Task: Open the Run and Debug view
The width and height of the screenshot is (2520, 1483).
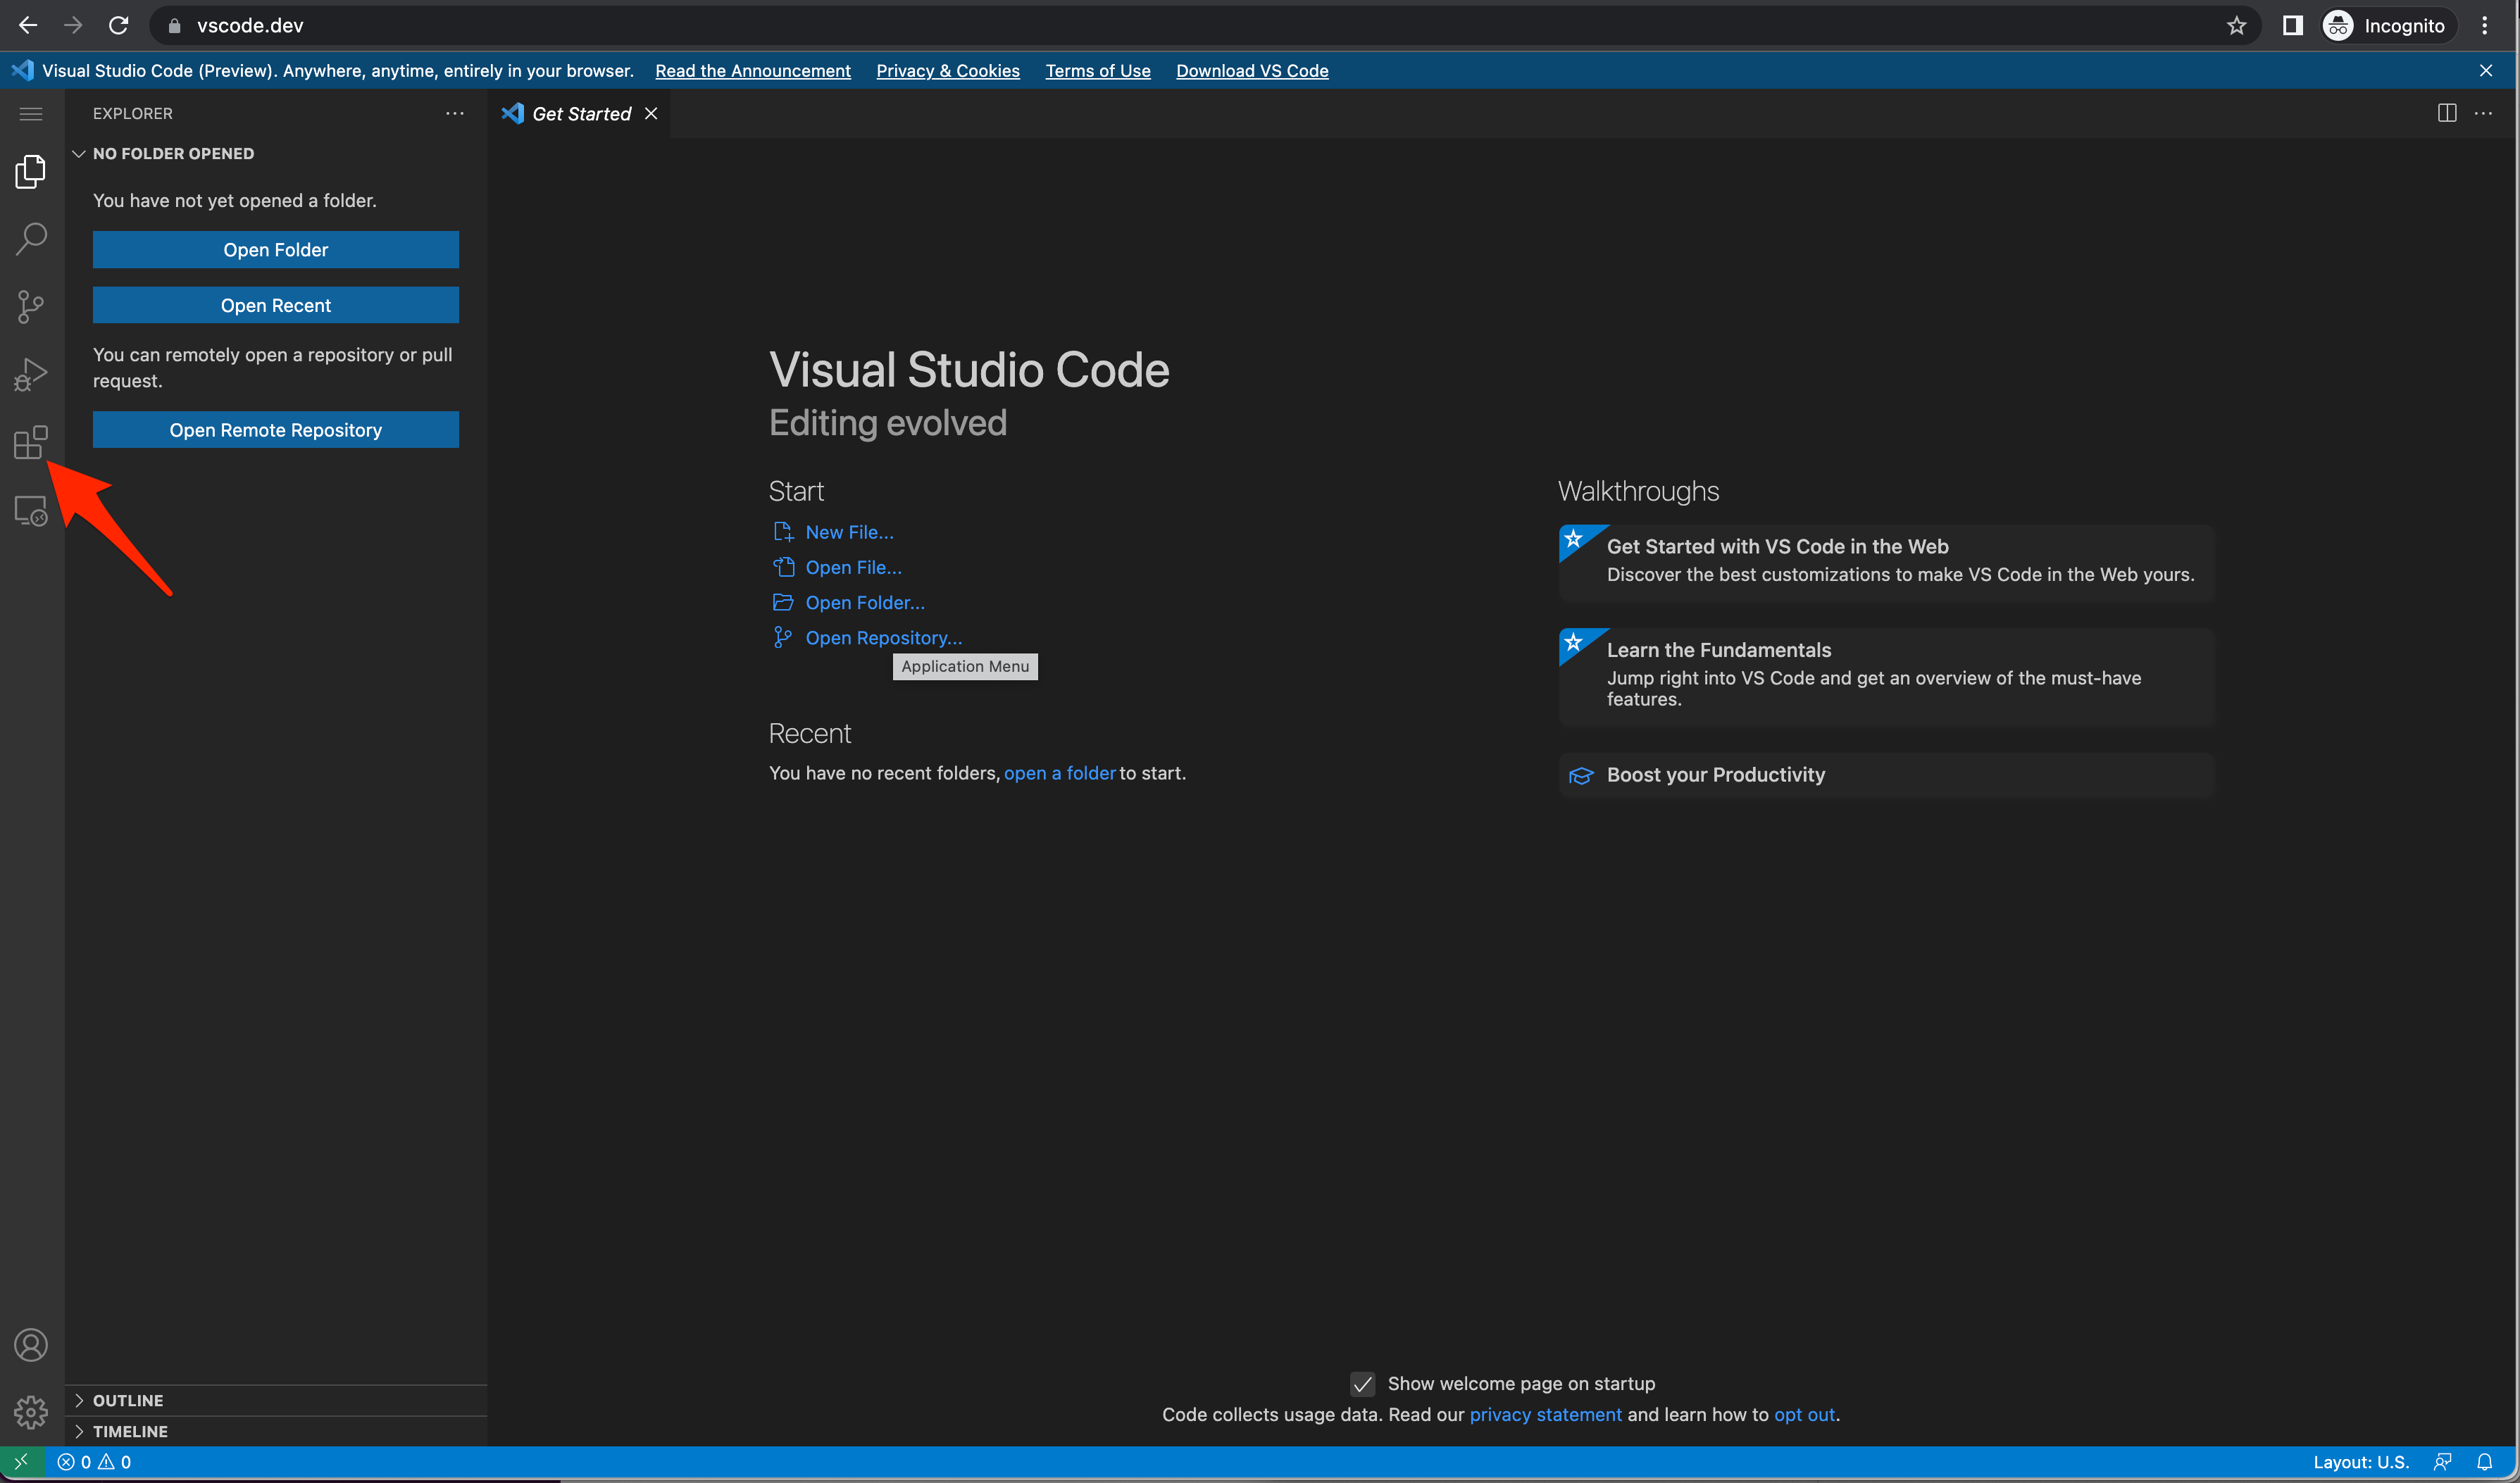Action: coord(31,374)
